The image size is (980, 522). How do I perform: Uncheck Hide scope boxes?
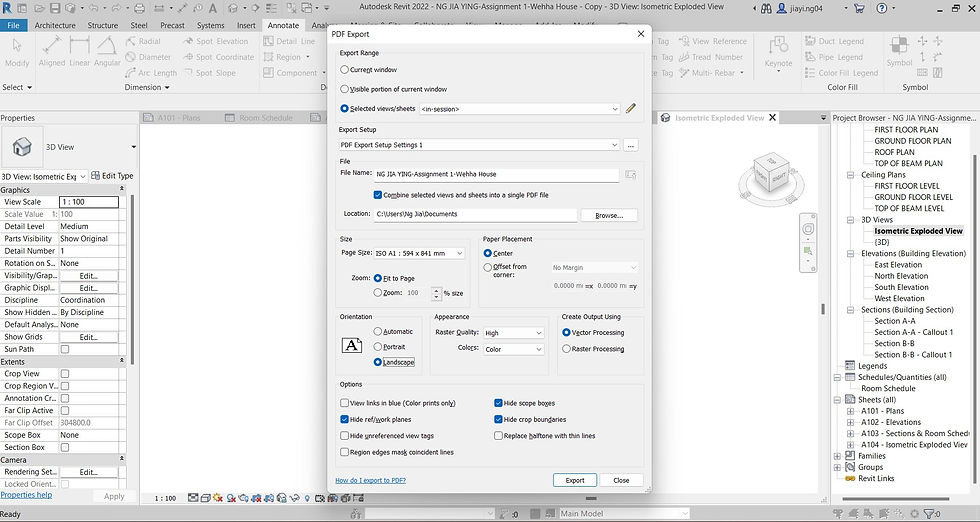point(498,403)
